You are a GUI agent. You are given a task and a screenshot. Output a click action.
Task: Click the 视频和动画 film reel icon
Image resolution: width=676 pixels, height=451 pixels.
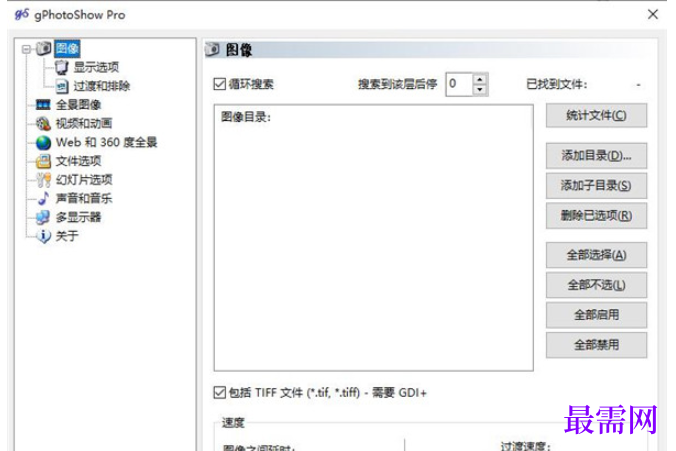tap(43, 124)
